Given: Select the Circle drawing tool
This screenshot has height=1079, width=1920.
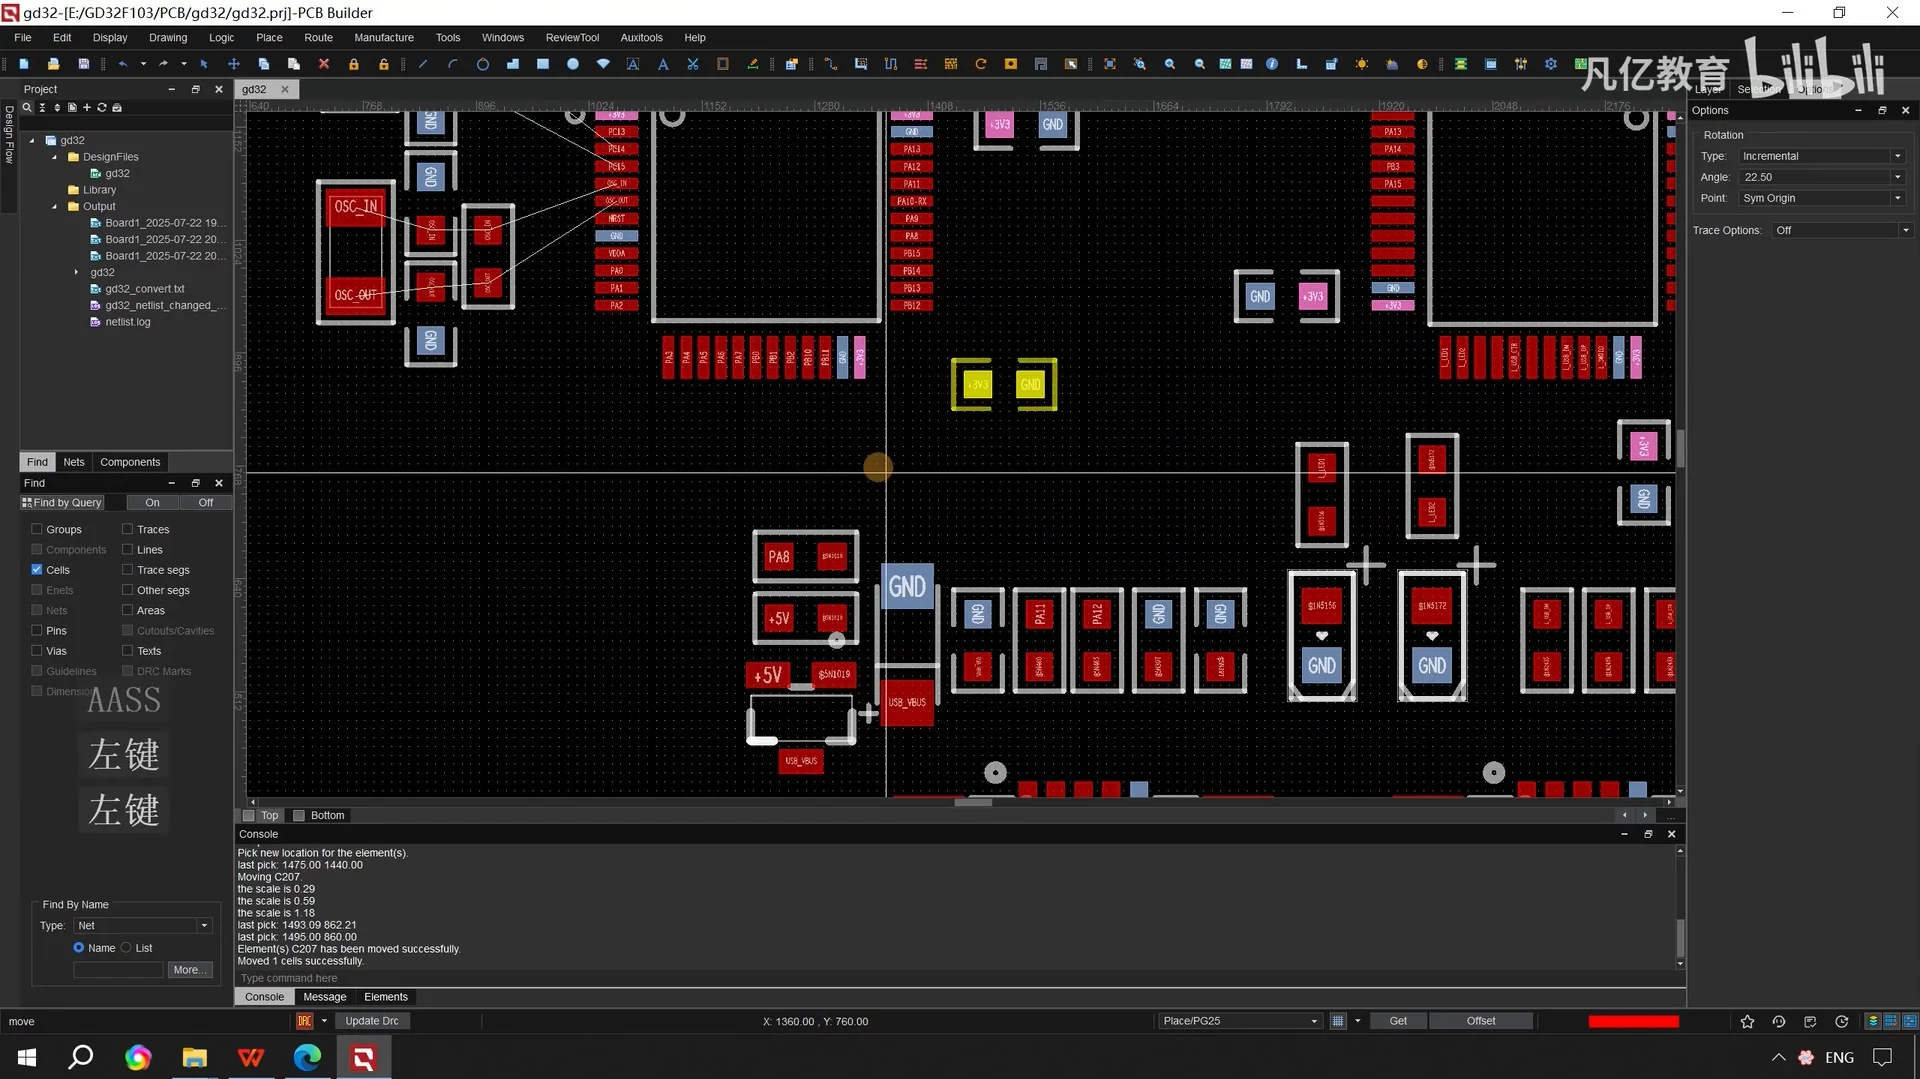Looking at the screenshot, I should (x=483, y=64).
